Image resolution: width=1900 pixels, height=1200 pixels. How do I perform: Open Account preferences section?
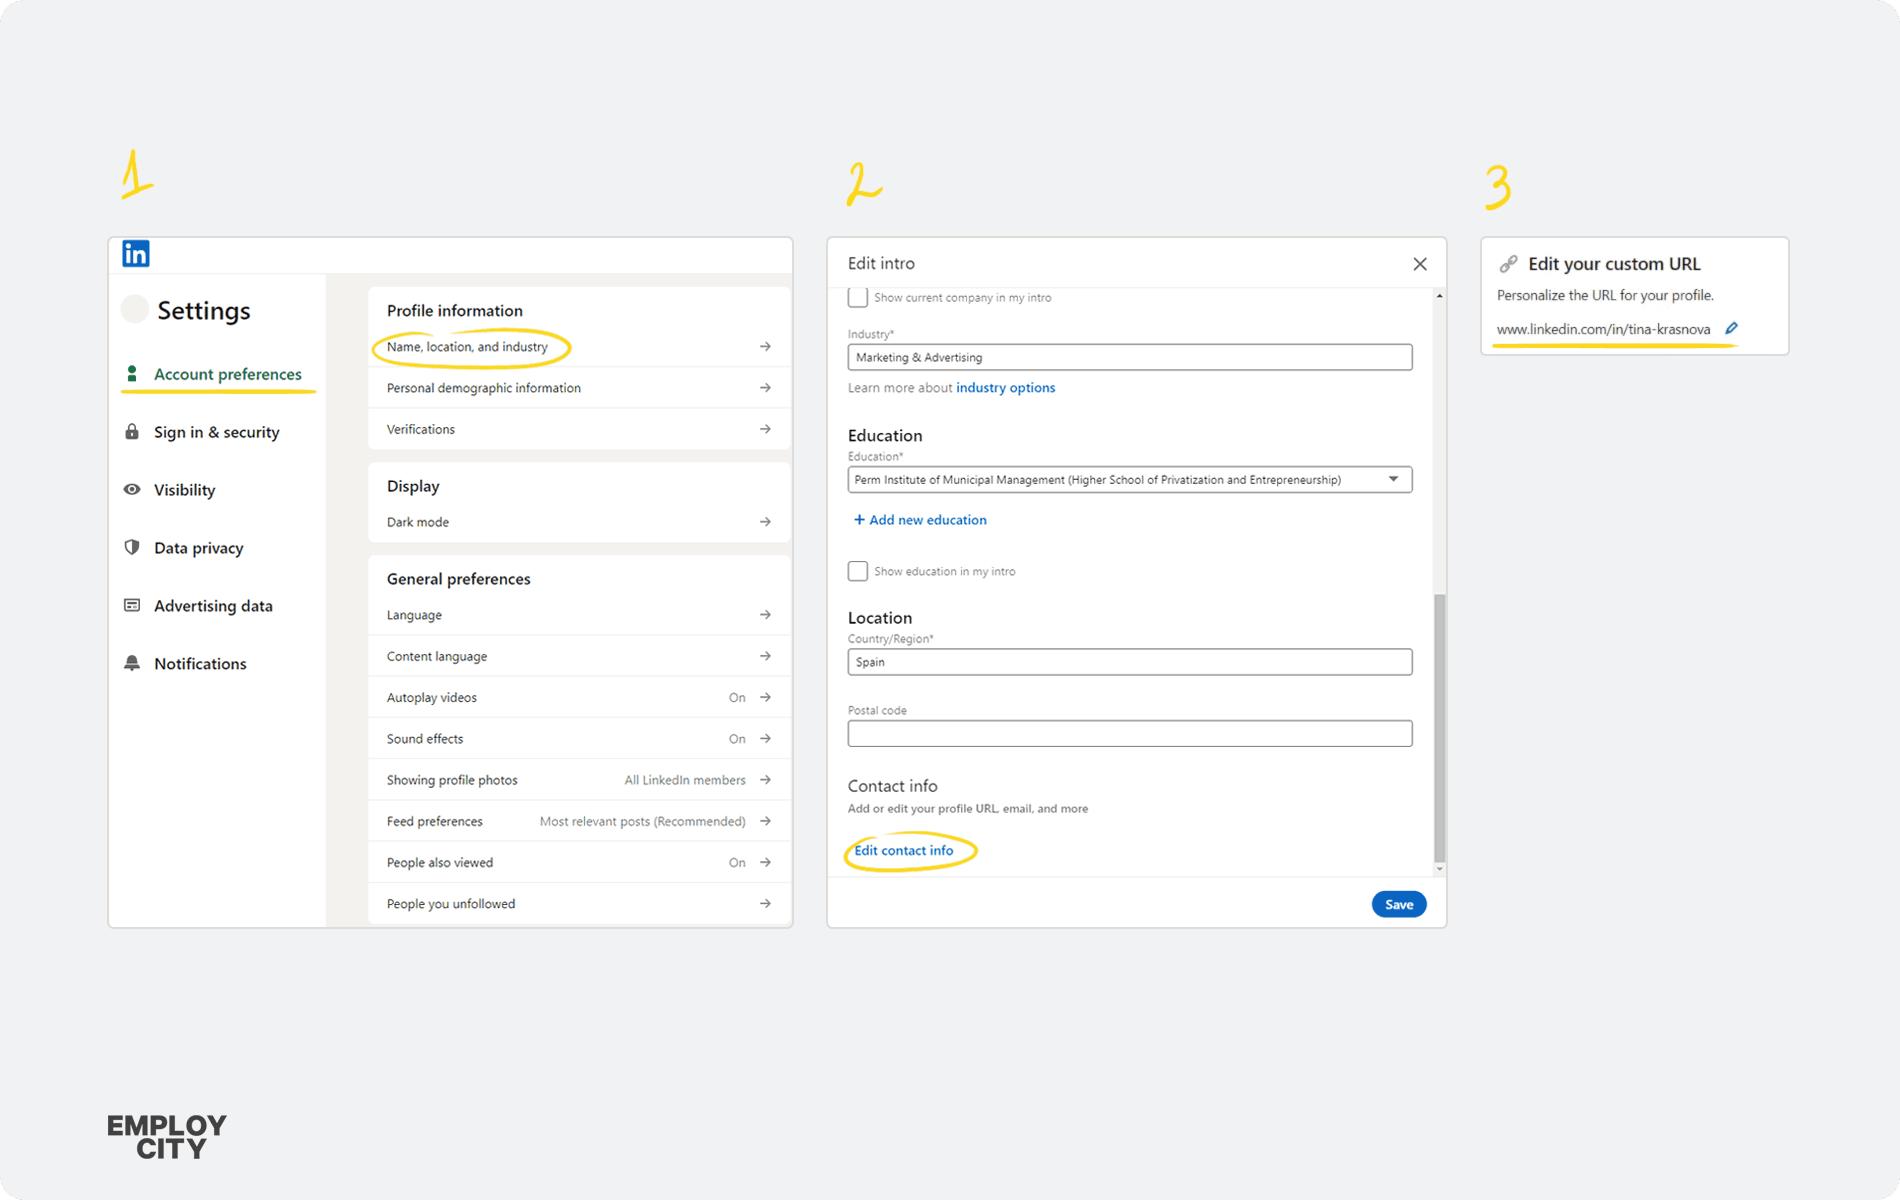227,374
